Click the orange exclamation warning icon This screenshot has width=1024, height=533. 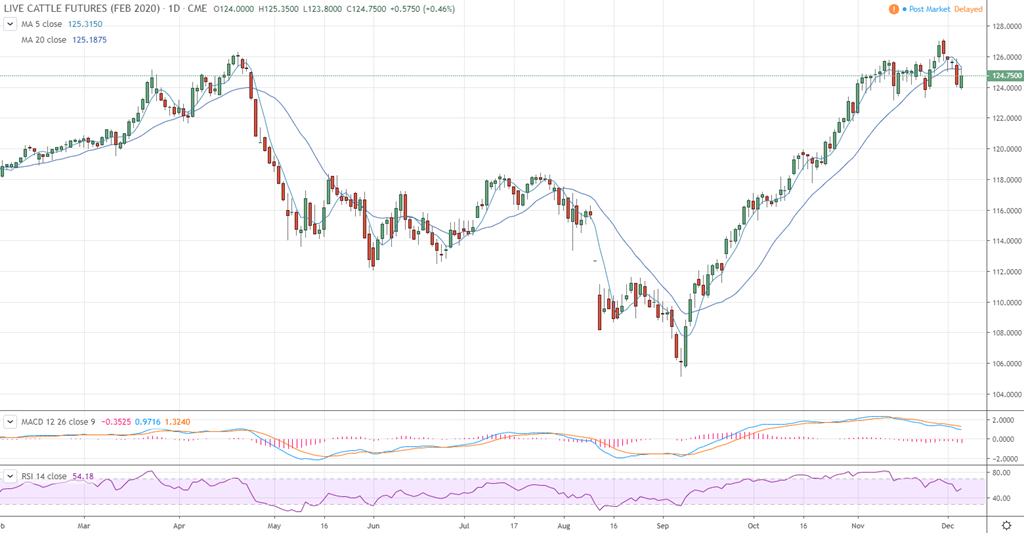tap(894, 9)
